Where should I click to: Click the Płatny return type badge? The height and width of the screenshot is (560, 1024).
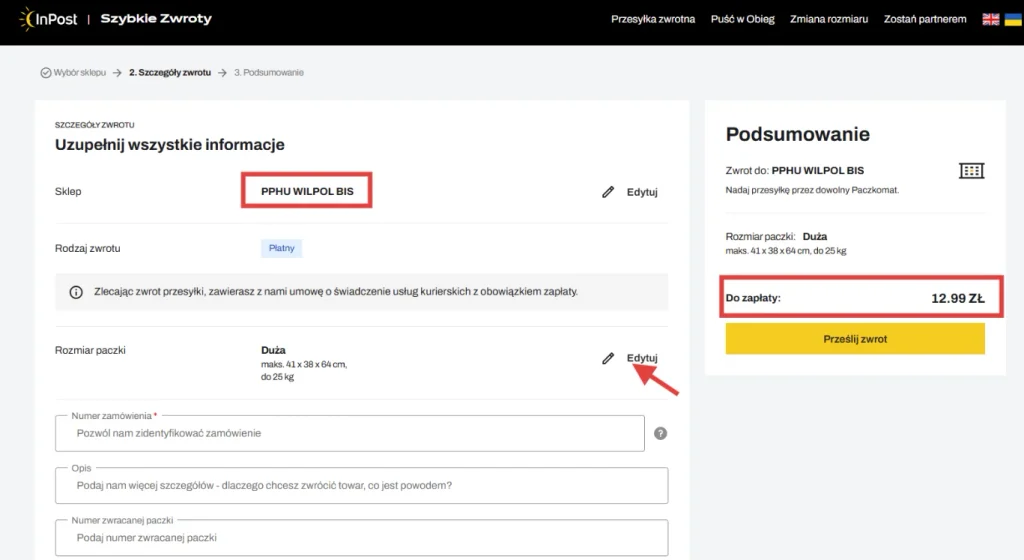click(281, 248)
